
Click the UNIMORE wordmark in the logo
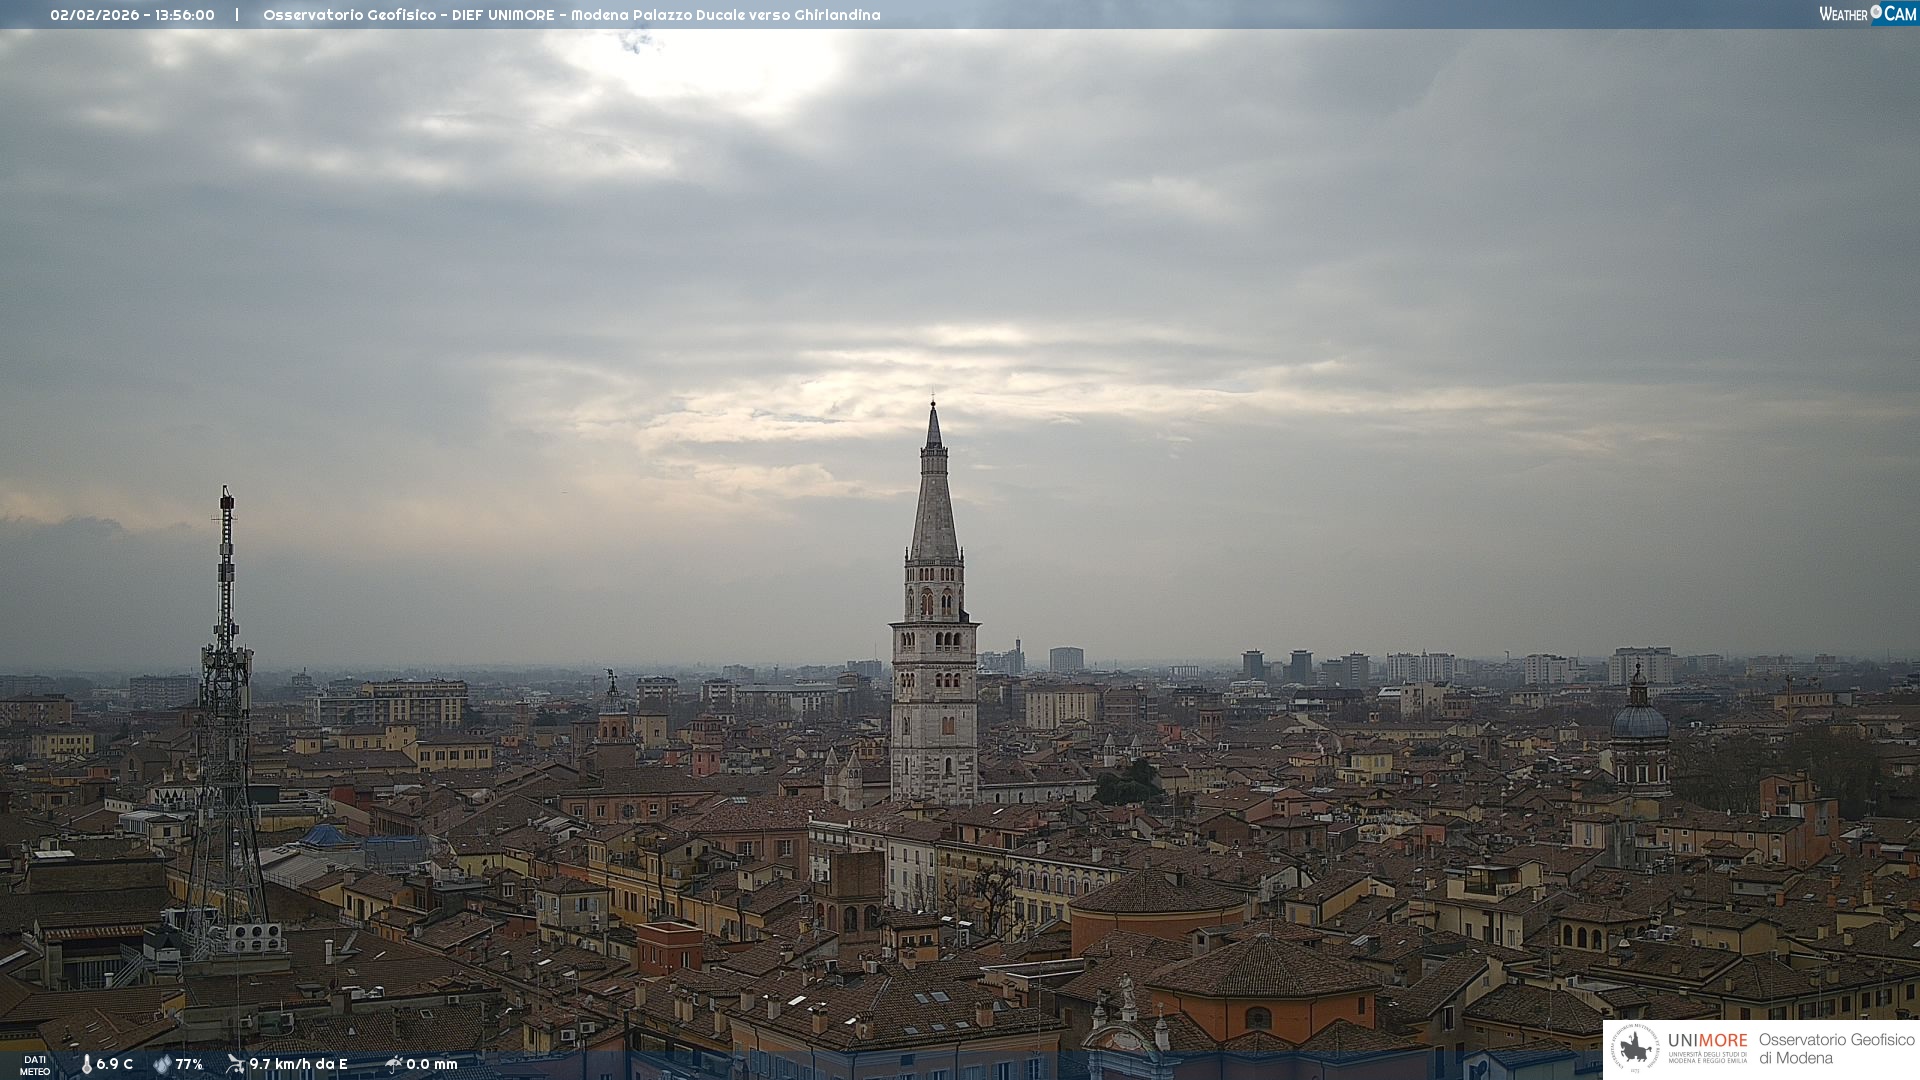tap(1707, 1040)
